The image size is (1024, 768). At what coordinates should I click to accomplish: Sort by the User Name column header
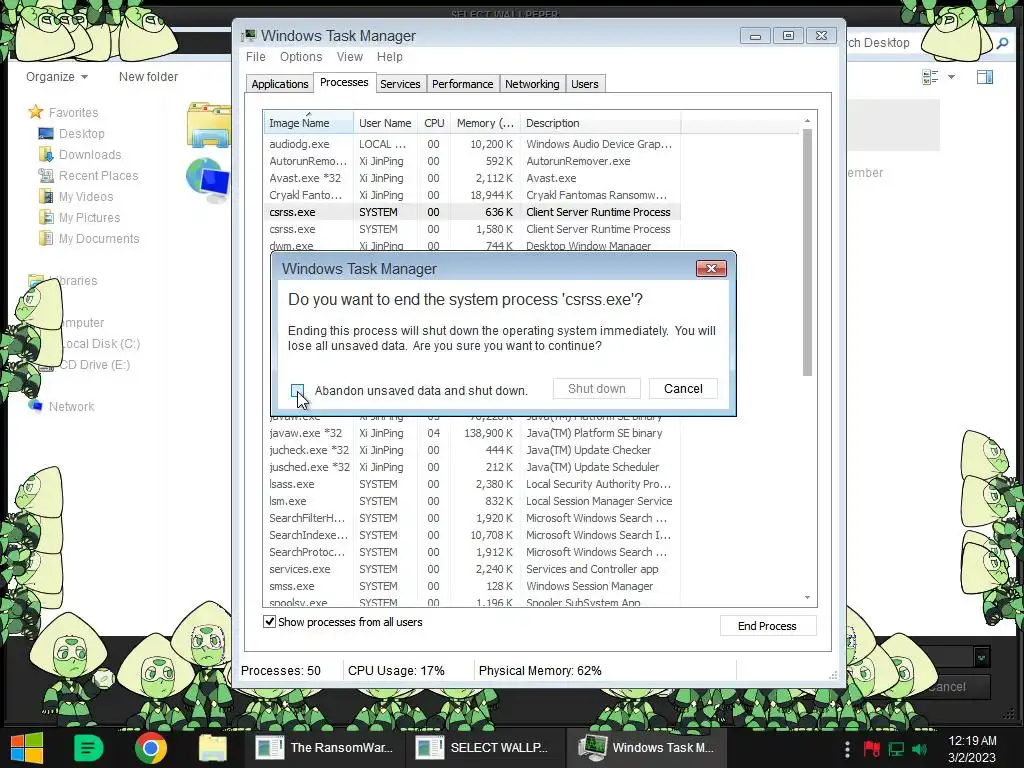[x=385, y=123]
